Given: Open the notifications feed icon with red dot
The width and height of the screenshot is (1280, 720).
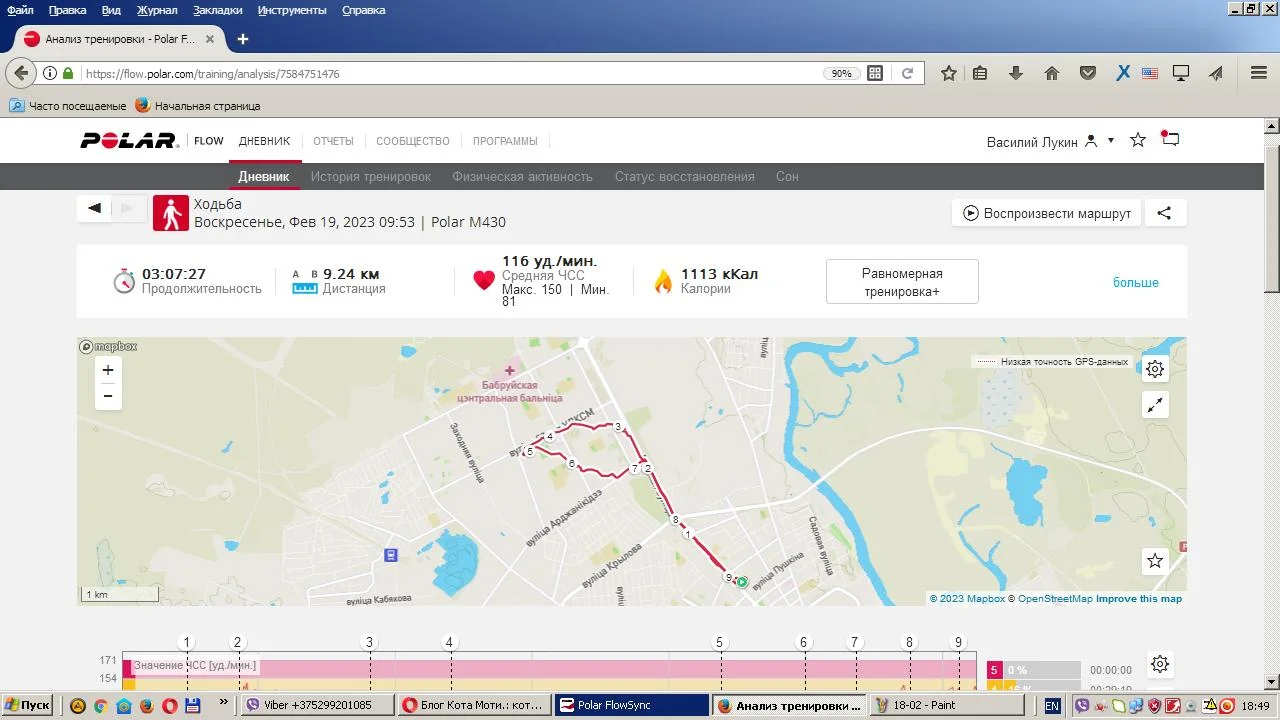Looking at the screenshot, I should coord(1170,139).
